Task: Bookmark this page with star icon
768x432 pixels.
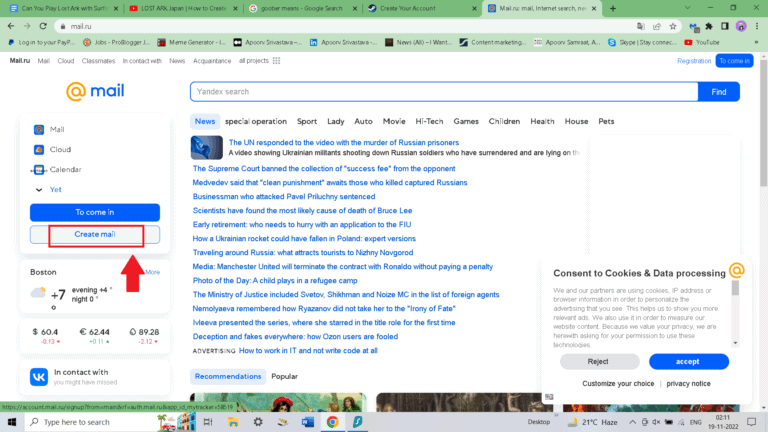Action: pyautogui.click(x=673, y=26)
